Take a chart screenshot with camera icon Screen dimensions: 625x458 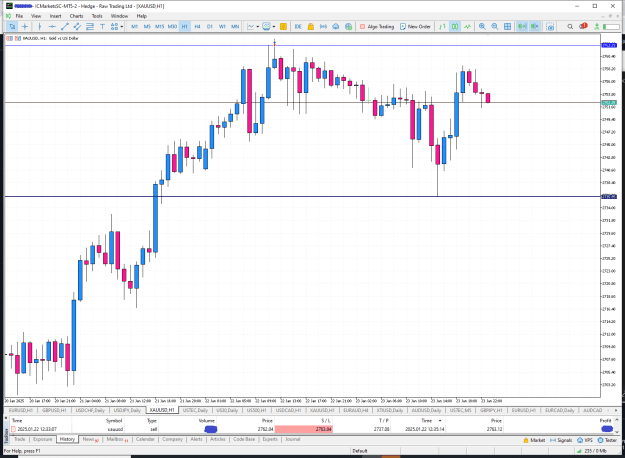pos(550,27)
